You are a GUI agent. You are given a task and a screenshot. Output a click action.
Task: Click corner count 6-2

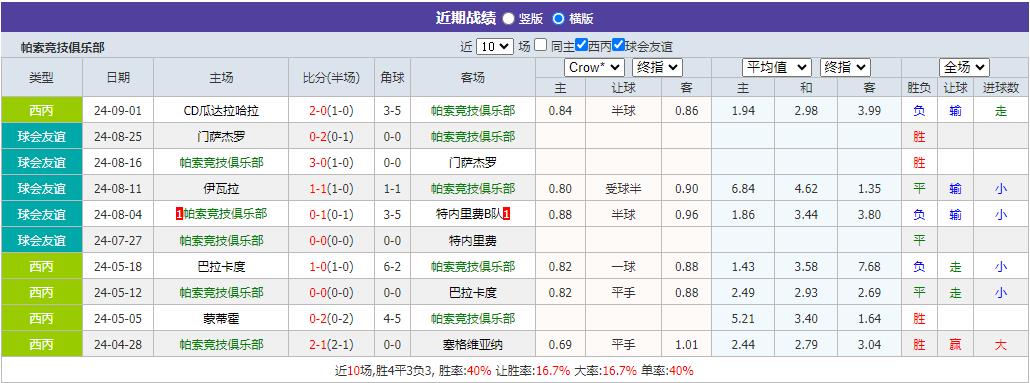click(x=393, y=267)
